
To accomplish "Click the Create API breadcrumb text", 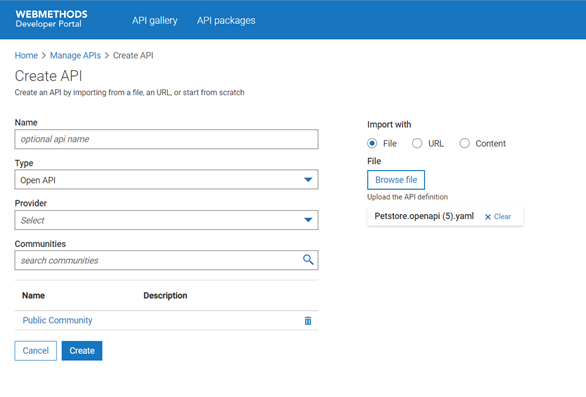I will click(x=133, y=55).
